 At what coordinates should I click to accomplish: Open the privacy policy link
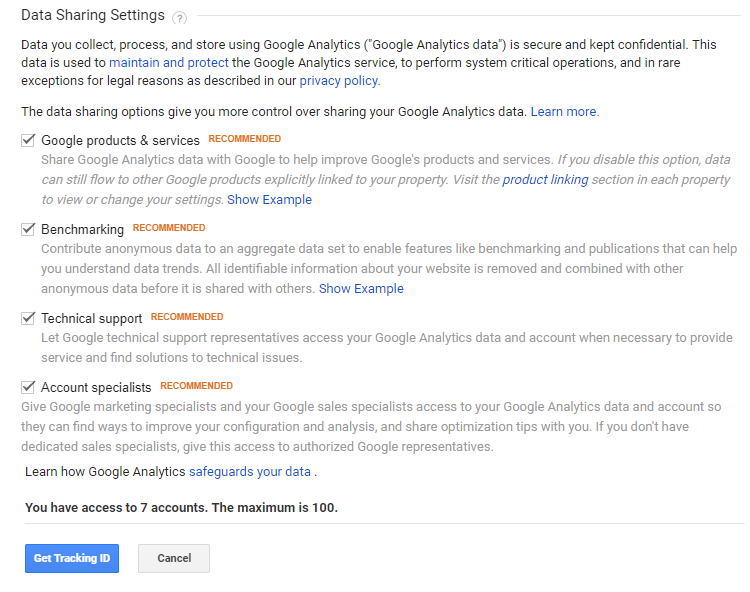tap(339, 80)
